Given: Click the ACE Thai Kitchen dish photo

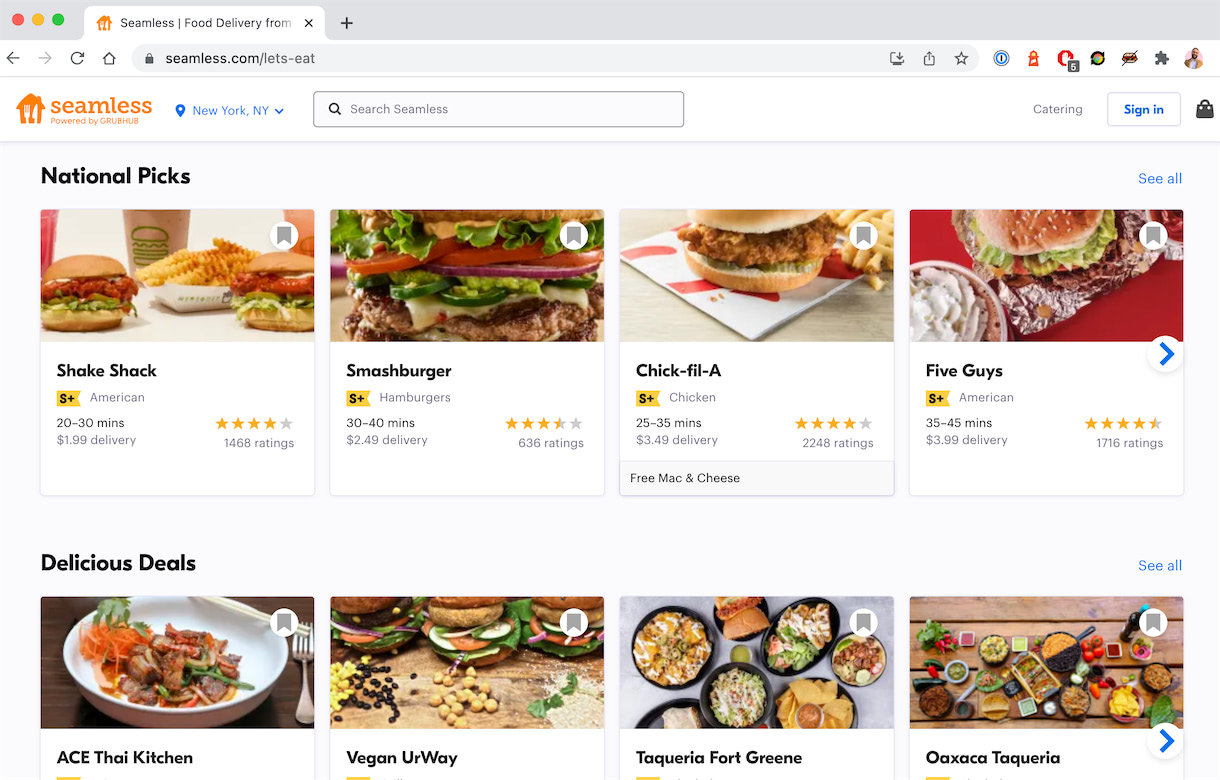Looking at the screenshot, I should pyautogui.click(x=177, y=663).
